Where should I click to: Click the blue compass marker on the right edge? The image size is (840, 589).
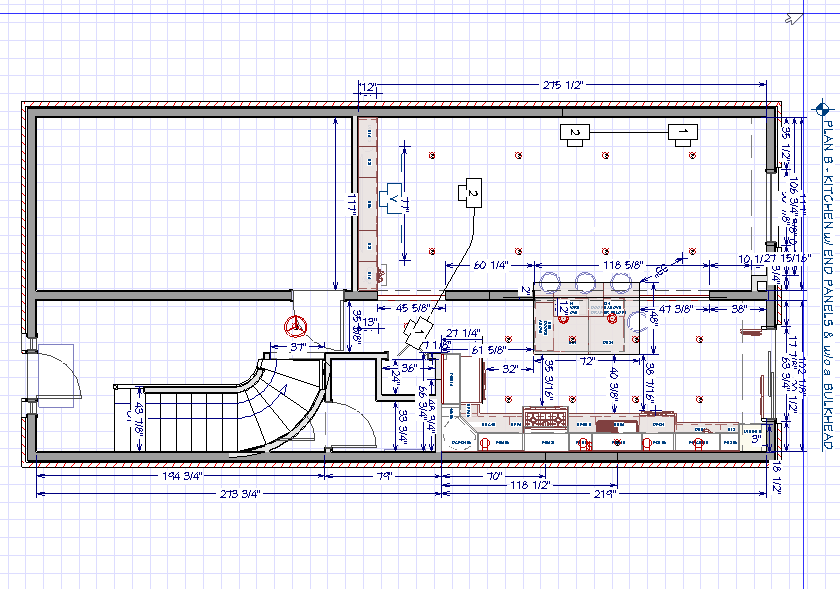(822, 110)
